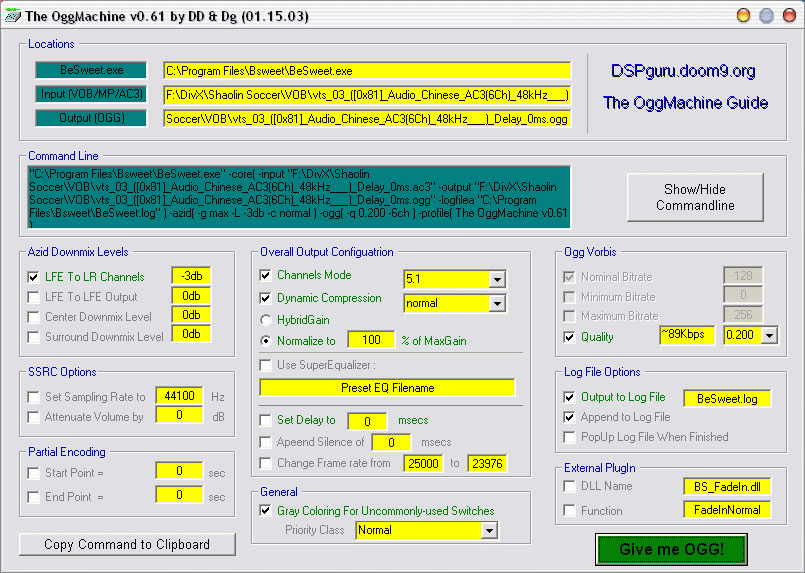
Task: Click the Output (OGG) button
Action: (x=91, y=118)
